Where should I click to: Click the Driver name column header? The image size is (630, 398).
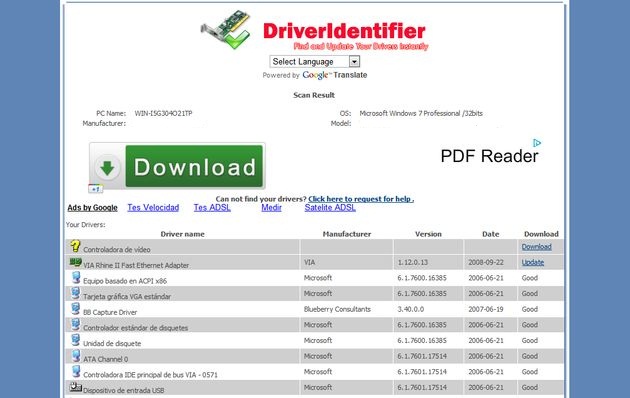[x=182, y=234]
